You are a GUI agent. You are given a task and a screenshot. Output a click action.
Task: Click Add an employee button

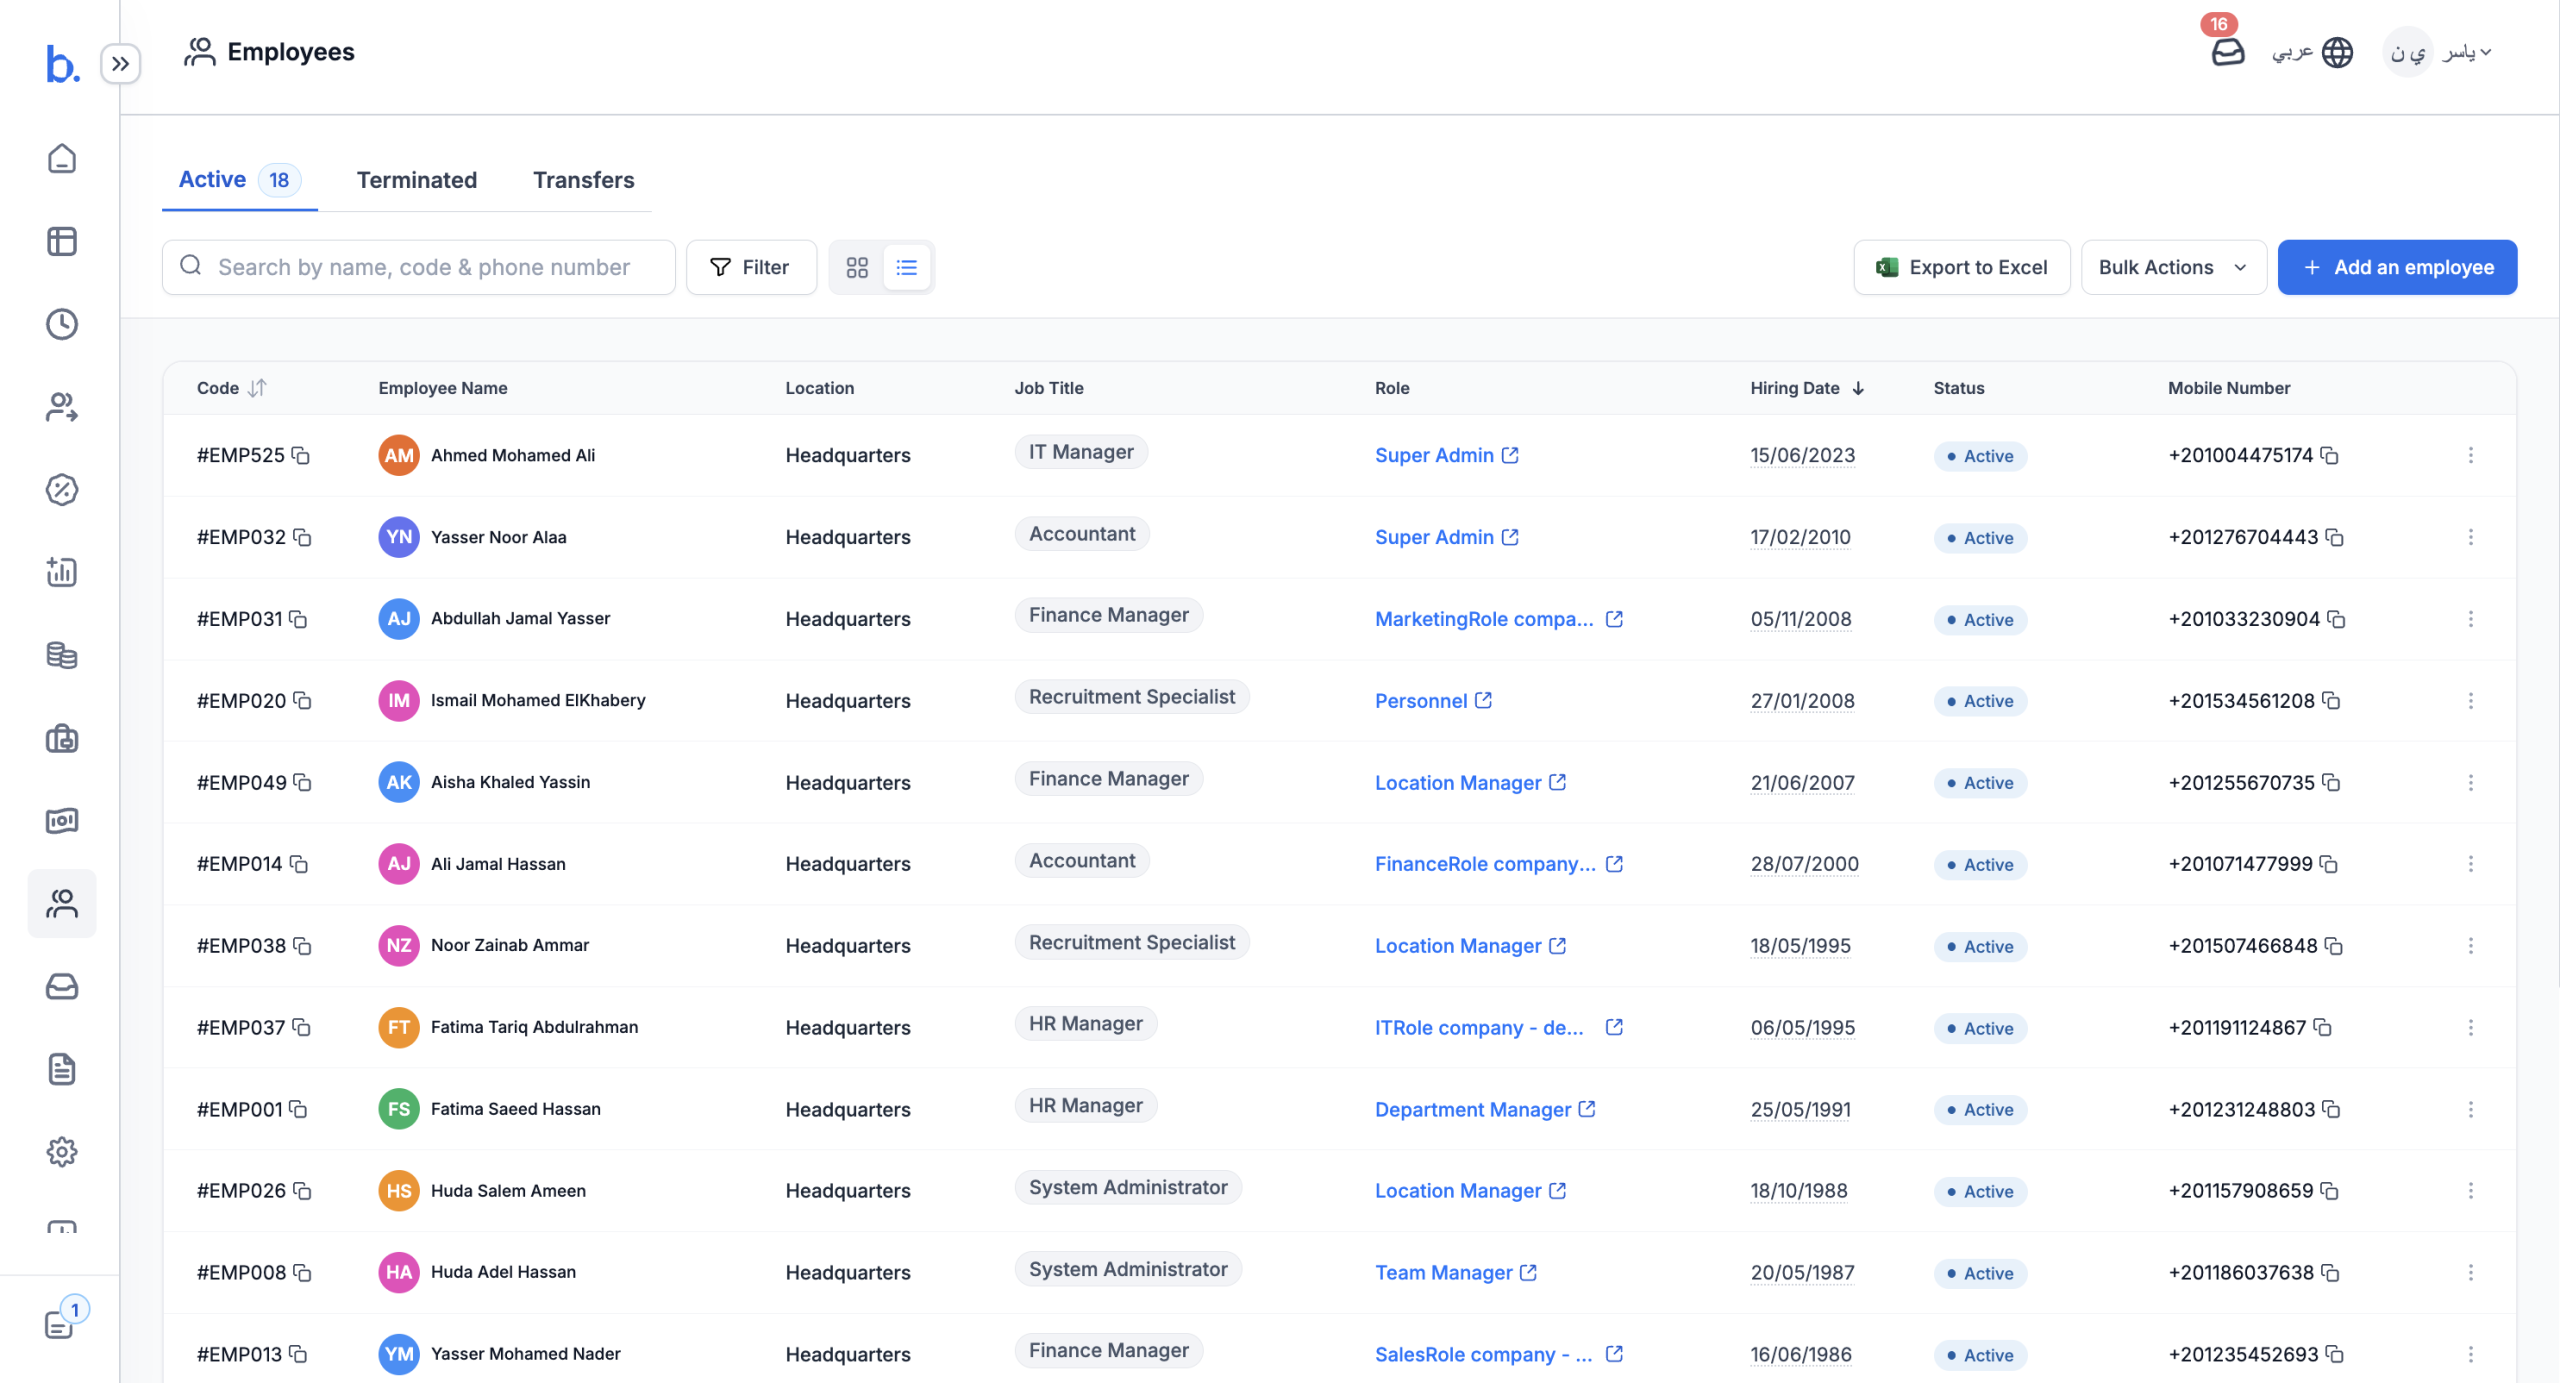pyautogui.click(x=2397, y=267)
